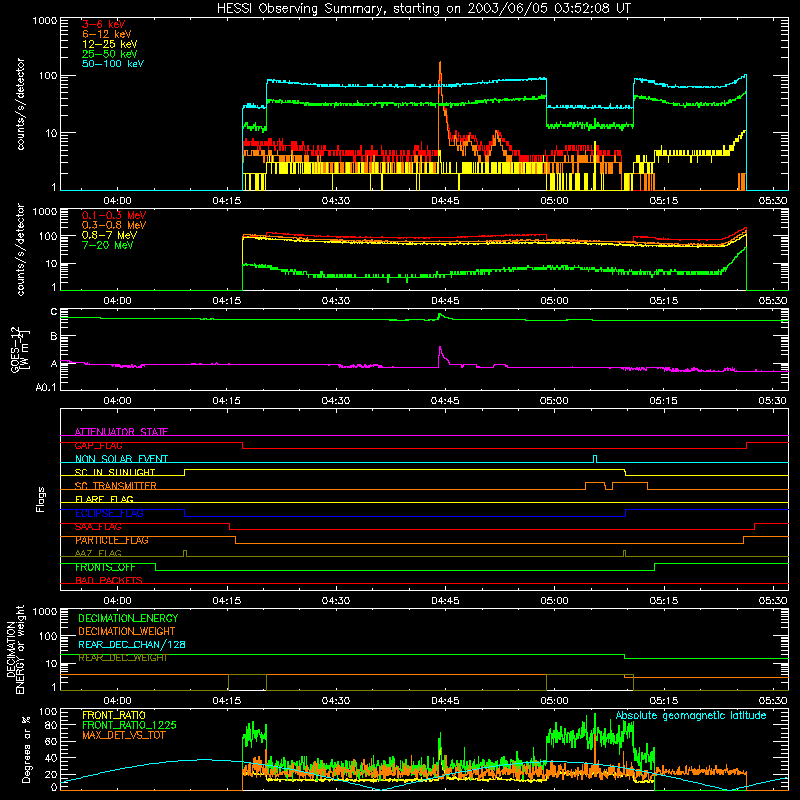Select the FRONTS_OFF flag label
Screen dimensions: 800x800
tap(105, 567)
